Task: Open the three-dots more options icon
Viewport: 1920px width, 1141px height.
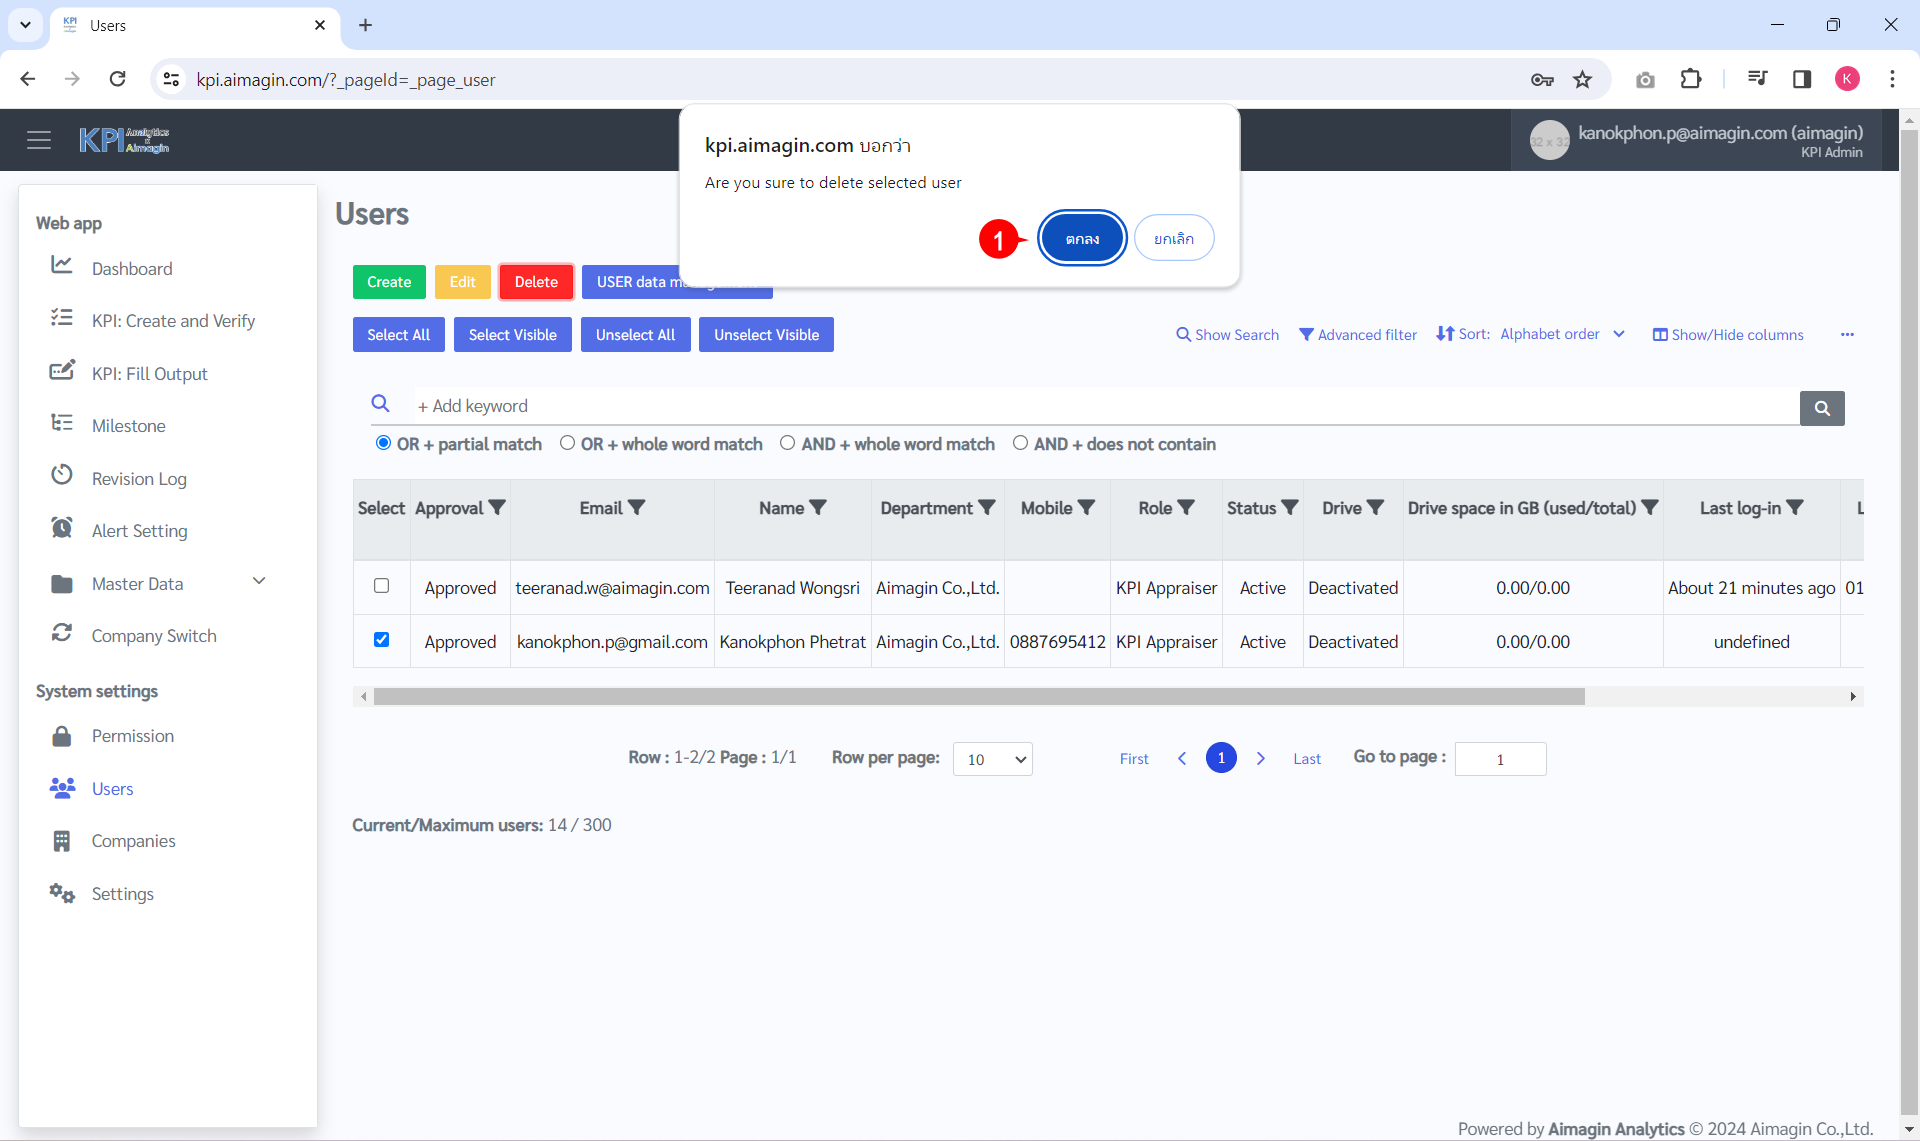Action: pyautogui.click(x=1847, y=335)
